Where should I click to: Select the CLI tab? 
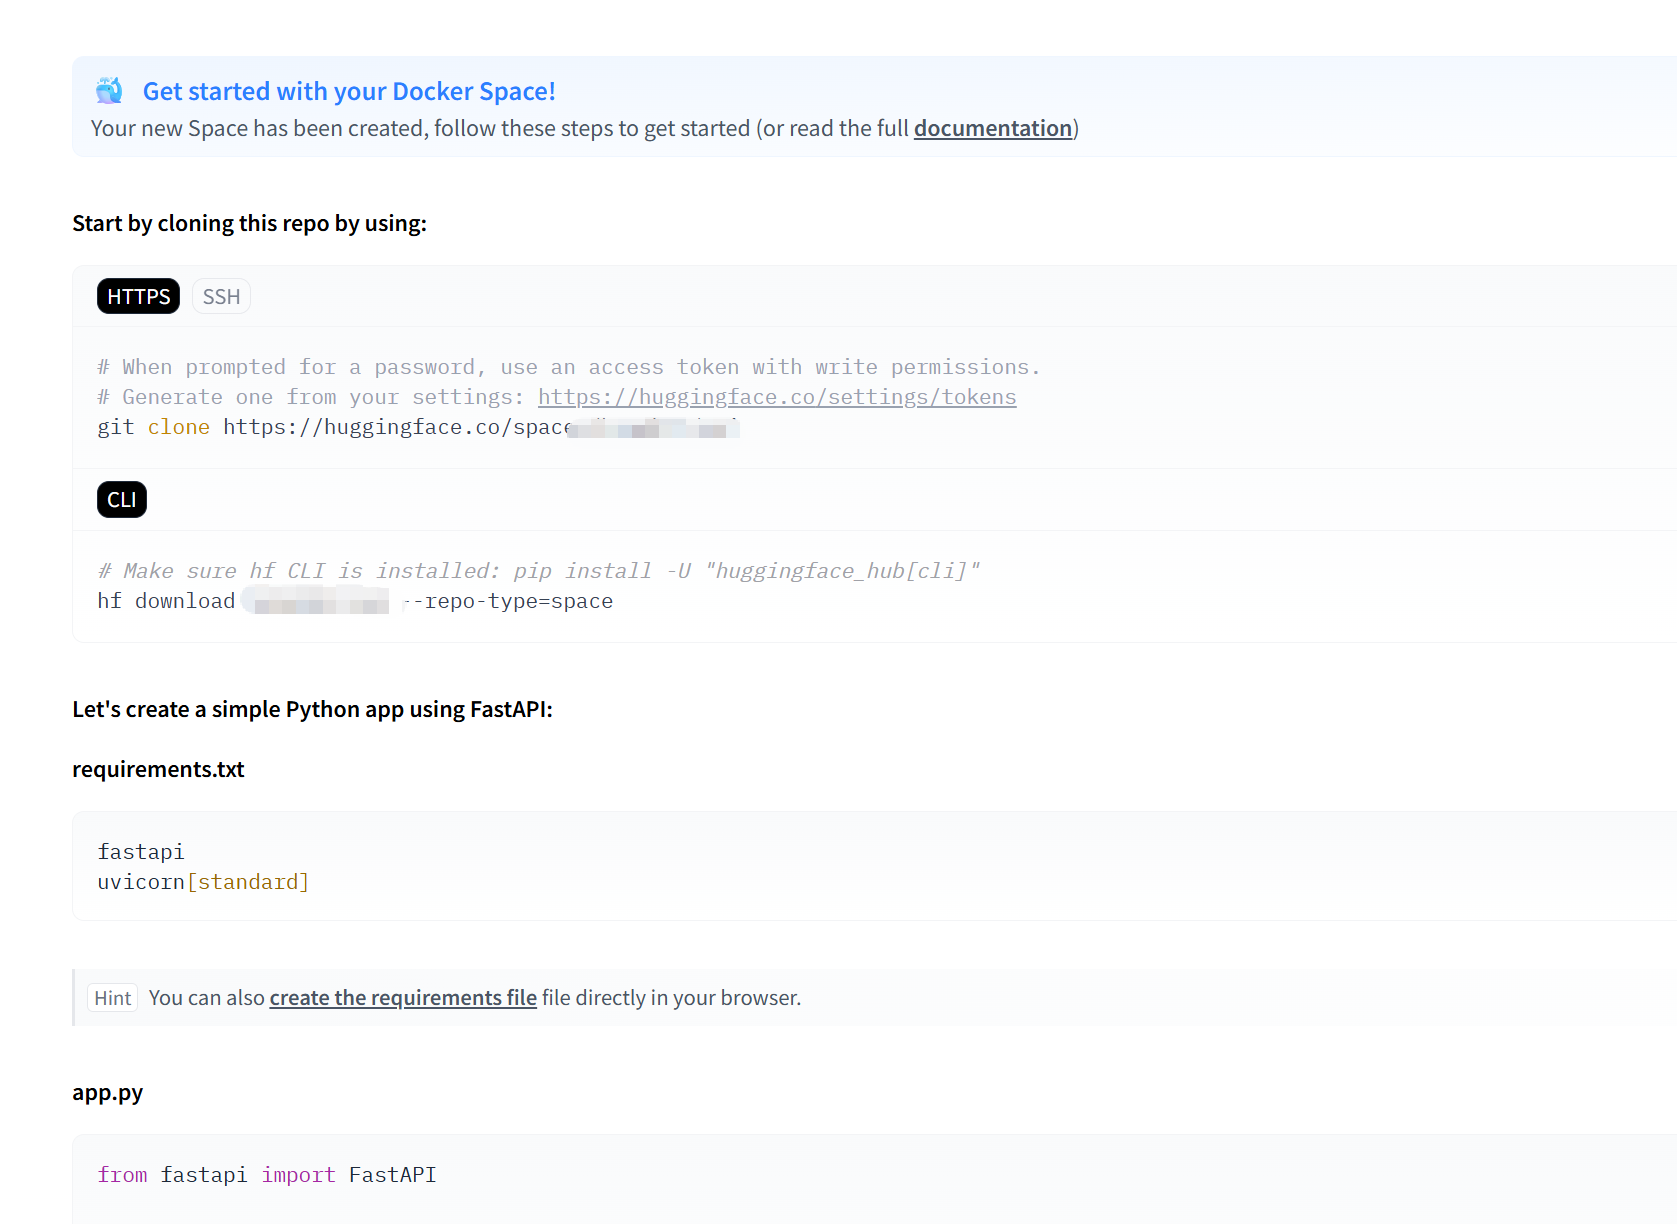122,500
